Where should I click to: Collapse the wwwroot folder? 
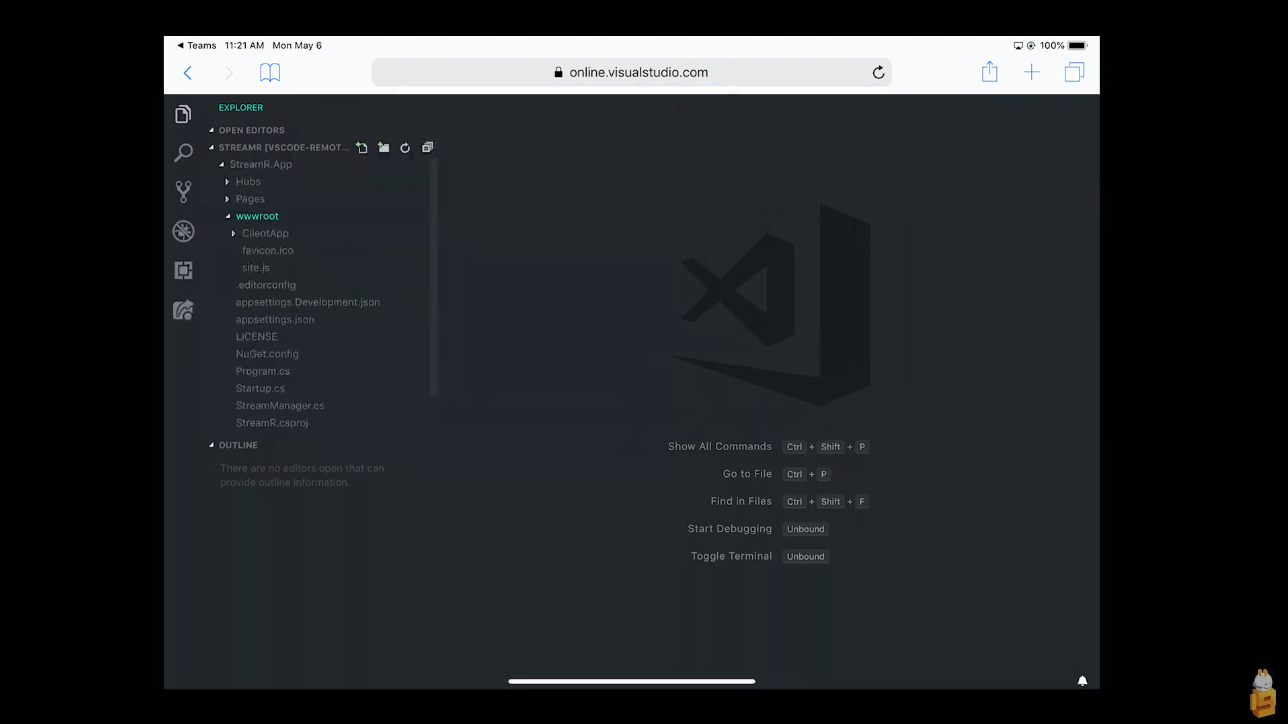[257, 216]
